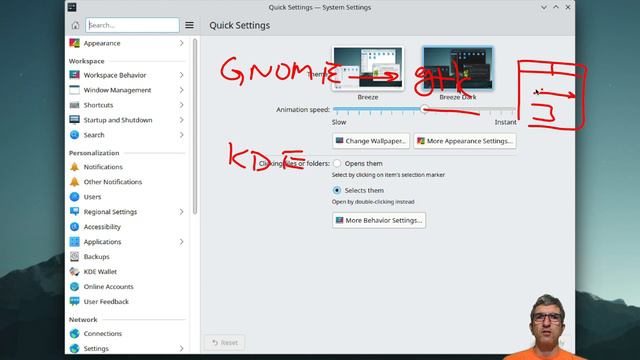Click the 'Connections' sidebar label
This screenshot has width=640, height=360.
[x=103, y=333]
